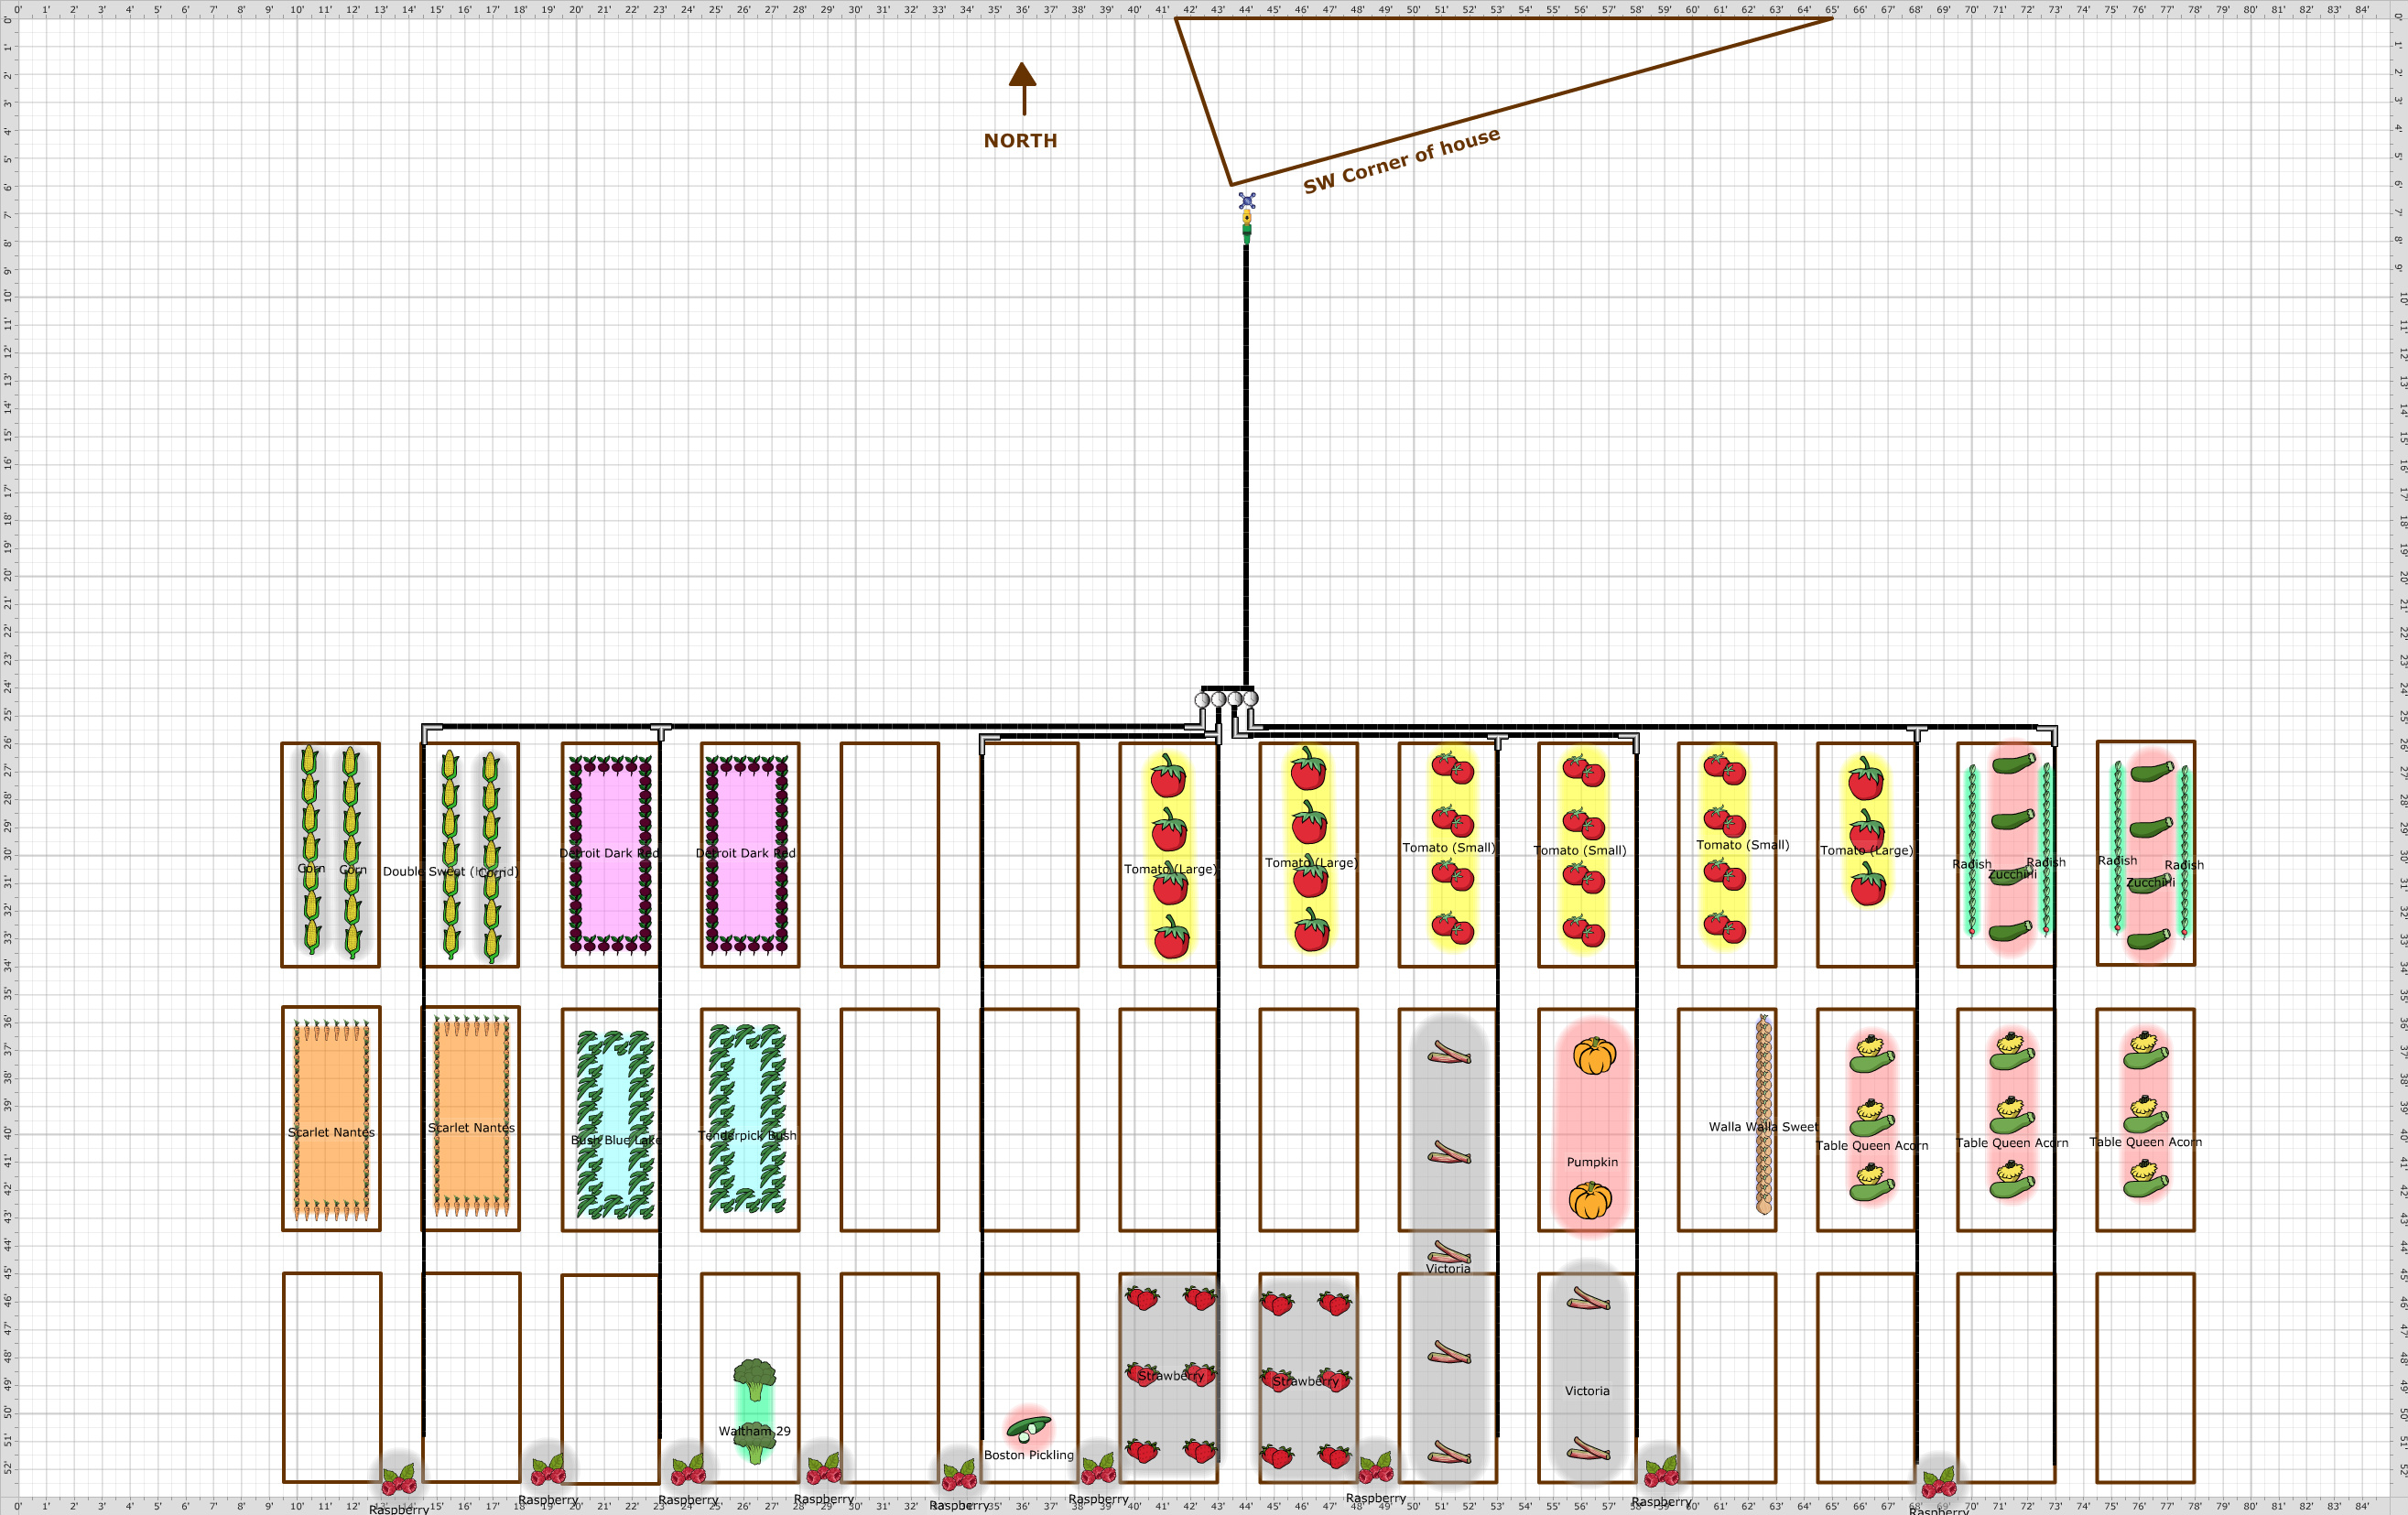Select the rightmost "Radish" label

click(x=2183, y=865)
